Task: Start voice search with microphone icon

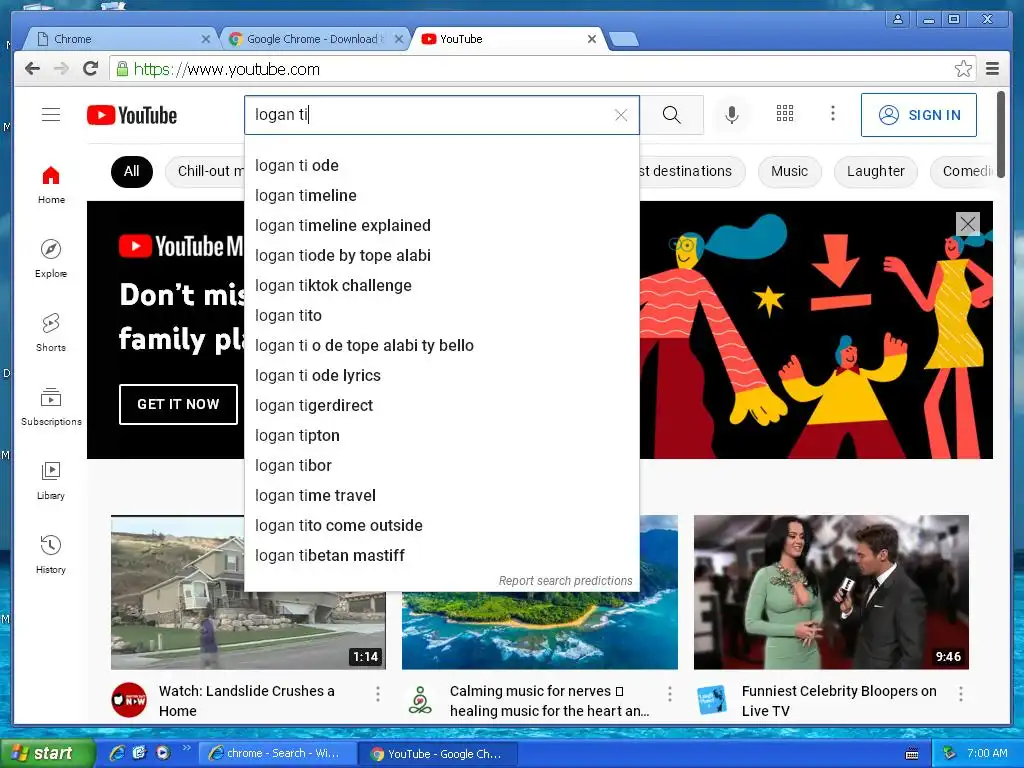Action: click(x=732, y=115)
